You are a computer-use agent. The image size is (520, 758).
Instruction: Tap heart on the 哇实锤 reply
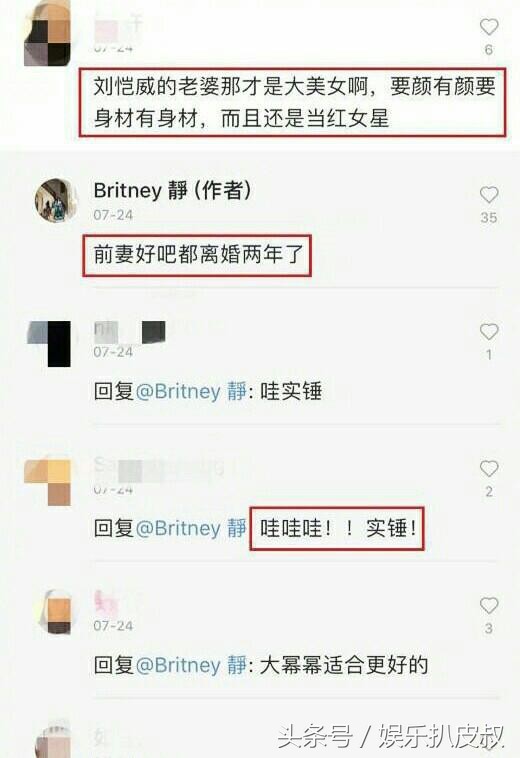(x=489, y=332)
